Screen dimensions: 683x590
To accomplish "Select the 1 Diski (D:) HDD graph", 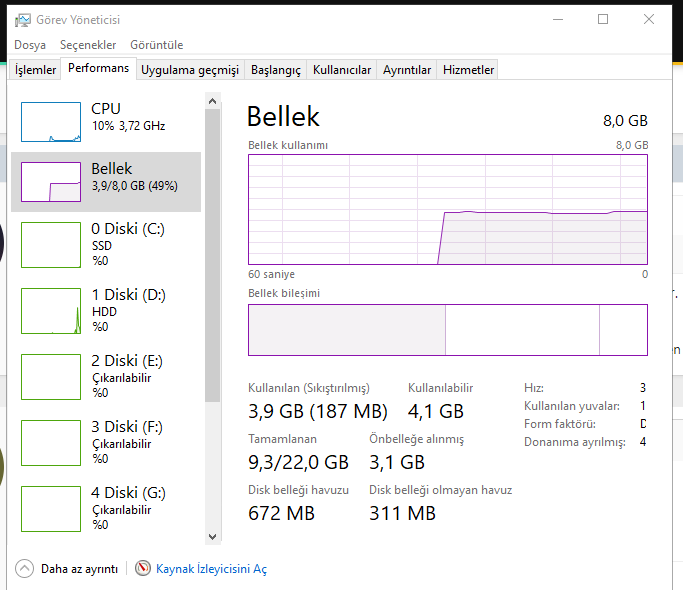I will pos(51,311).
